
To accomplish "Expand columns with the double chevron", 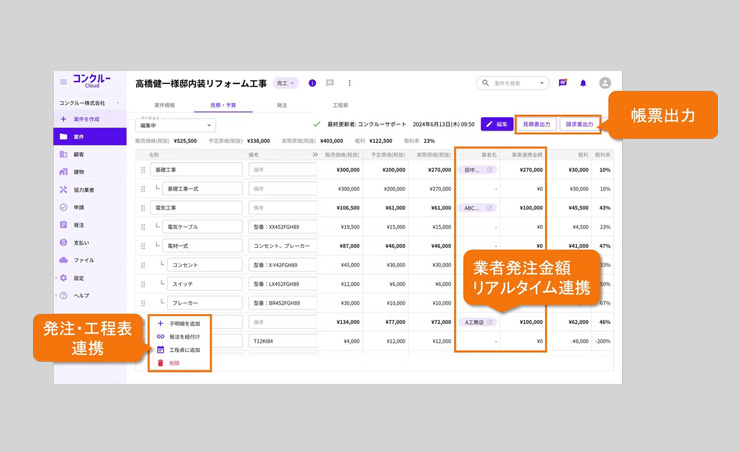I will 315,155.
